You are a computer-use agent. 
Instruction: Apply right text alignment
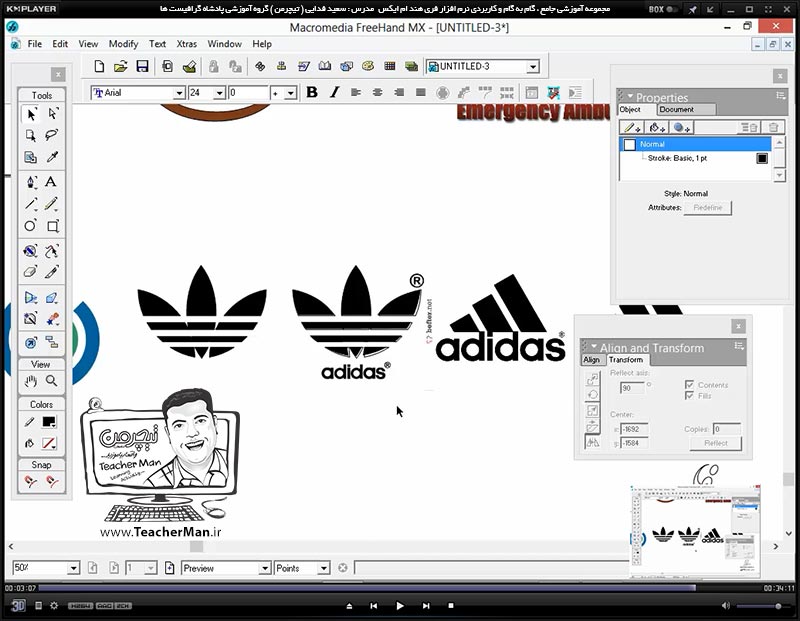tap(399, 92)
